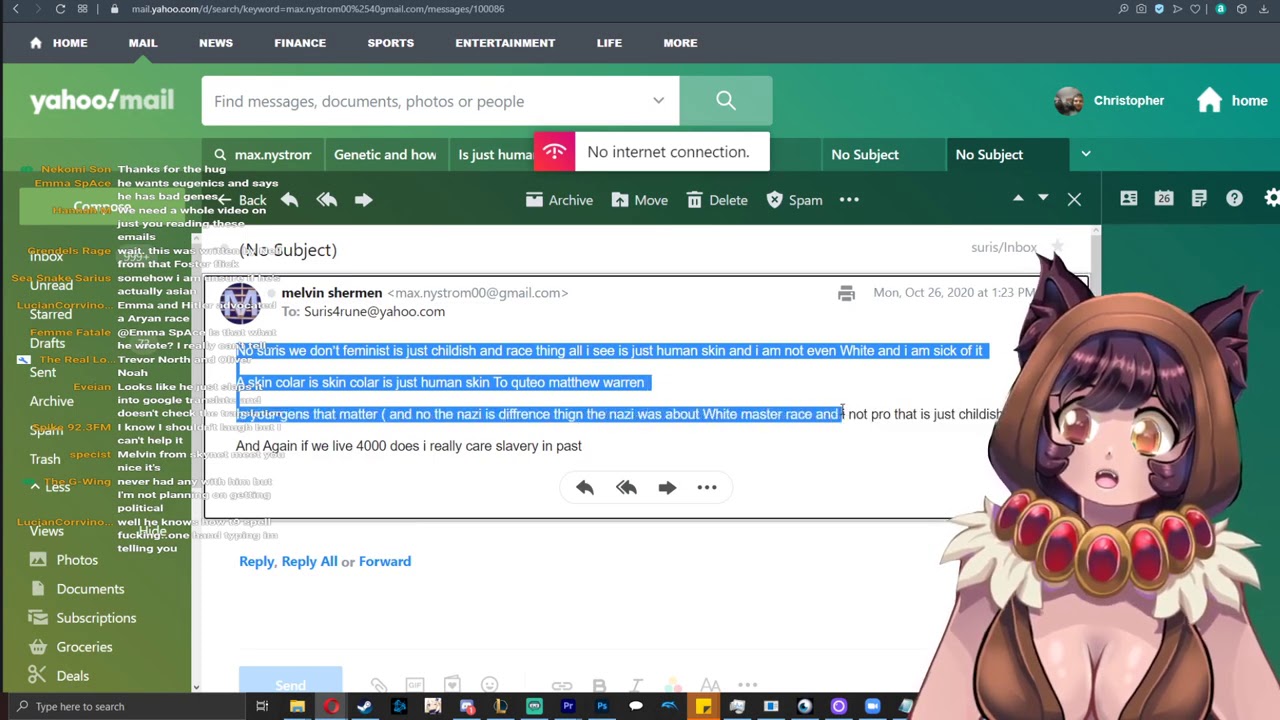The image size is (1280, 720).
Task: Reload the page in browser
Action: pyautogui.click(x=60, y=9)
